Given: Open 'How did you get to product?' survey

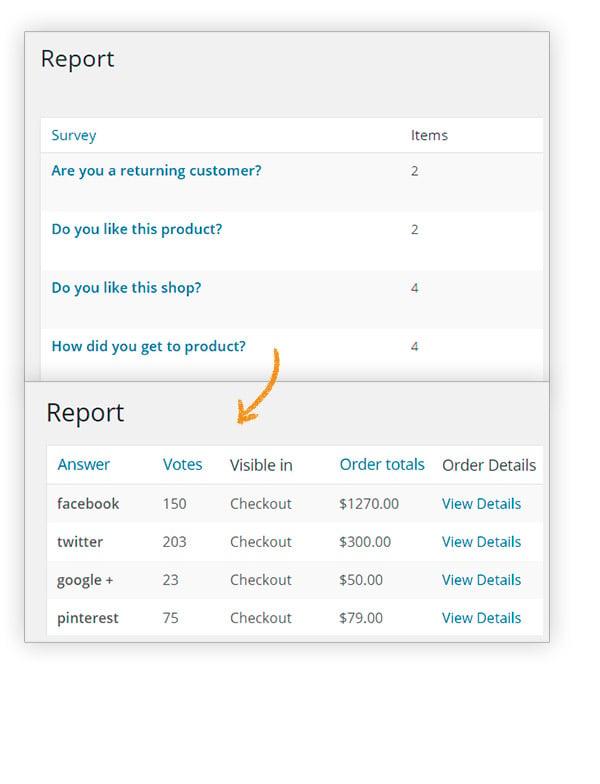Looking at the screenshot, I should point(148,346).
